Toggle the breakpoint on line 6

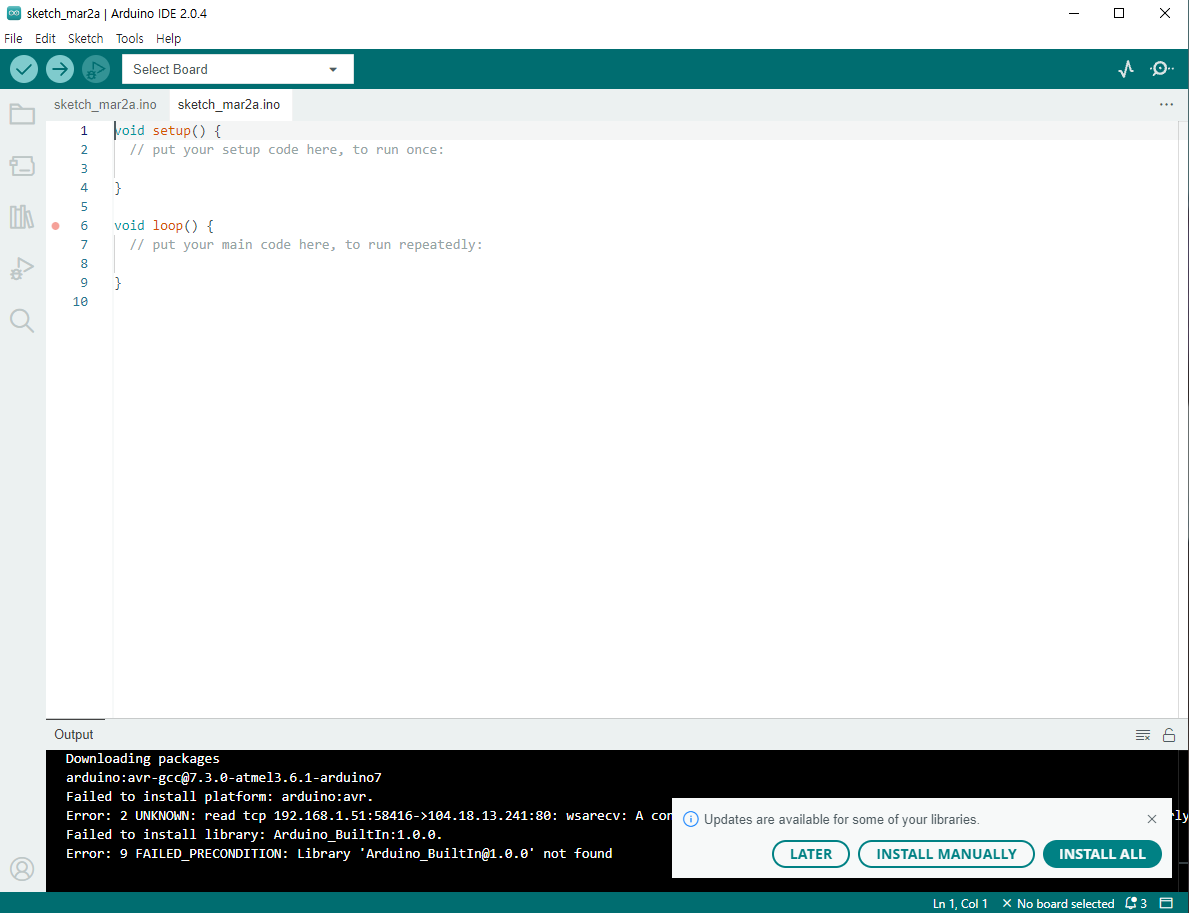(55, 226)
